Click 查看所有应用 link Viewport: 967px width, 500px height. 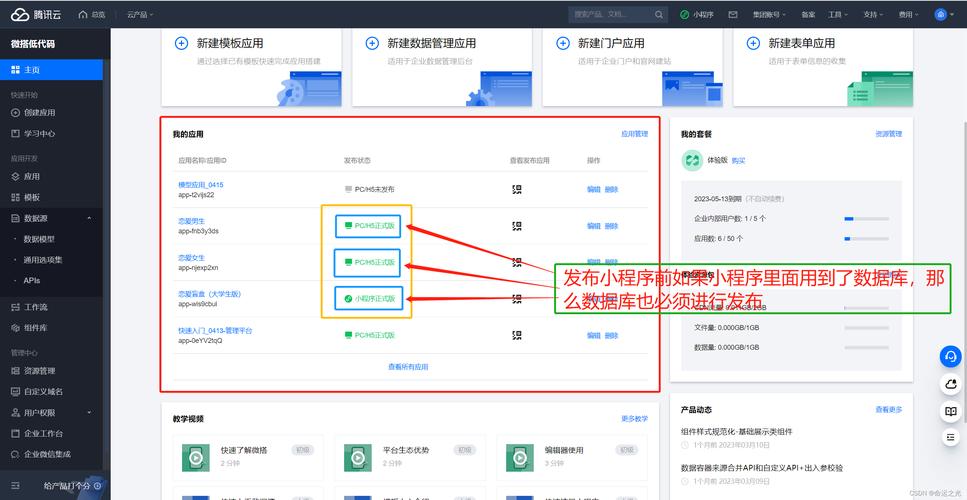pos(408,367)
